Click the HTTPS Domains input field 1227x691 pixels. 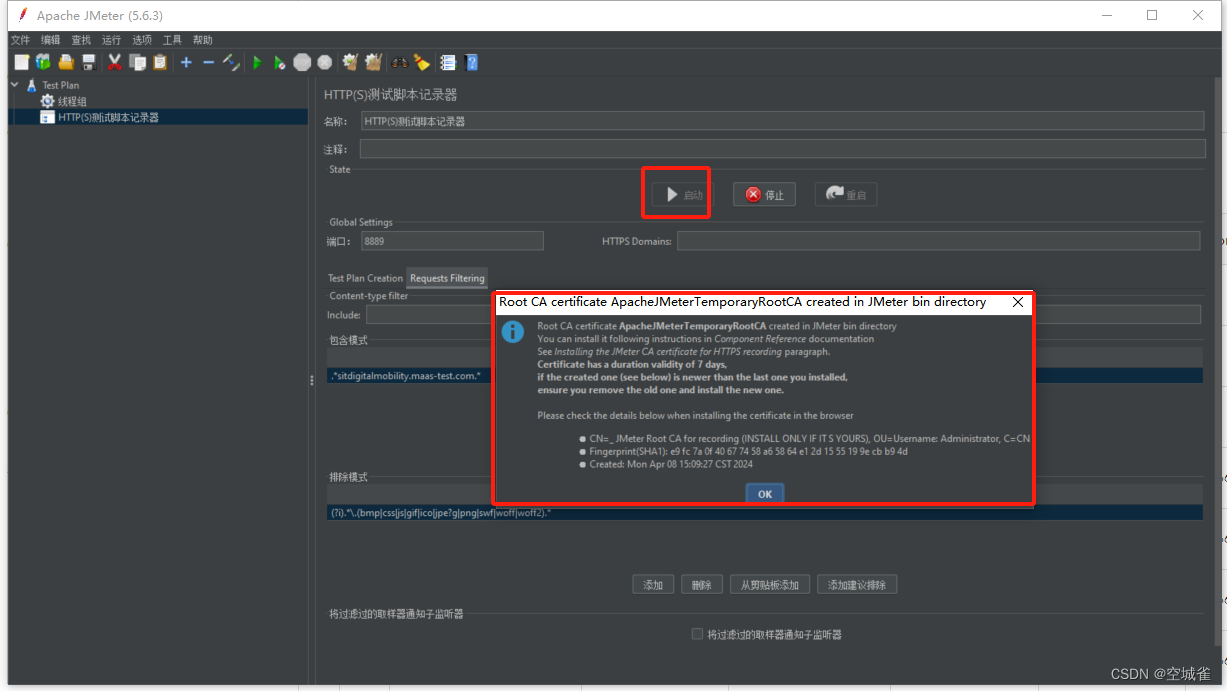click(938, 241)
